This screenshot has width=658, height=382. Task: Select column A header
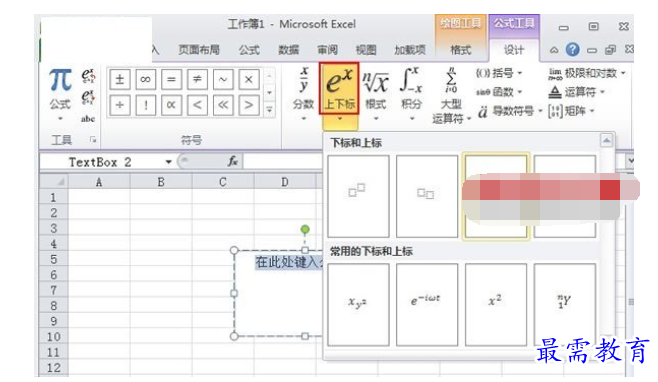99,182
